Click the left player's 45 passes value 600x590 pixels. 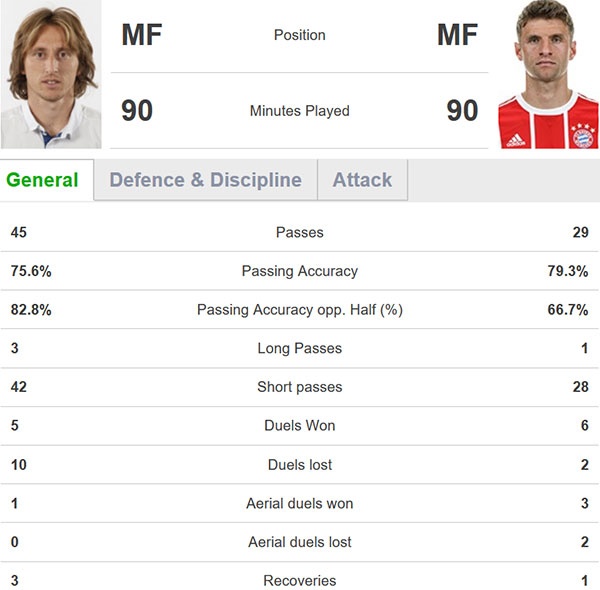point(19,232)
